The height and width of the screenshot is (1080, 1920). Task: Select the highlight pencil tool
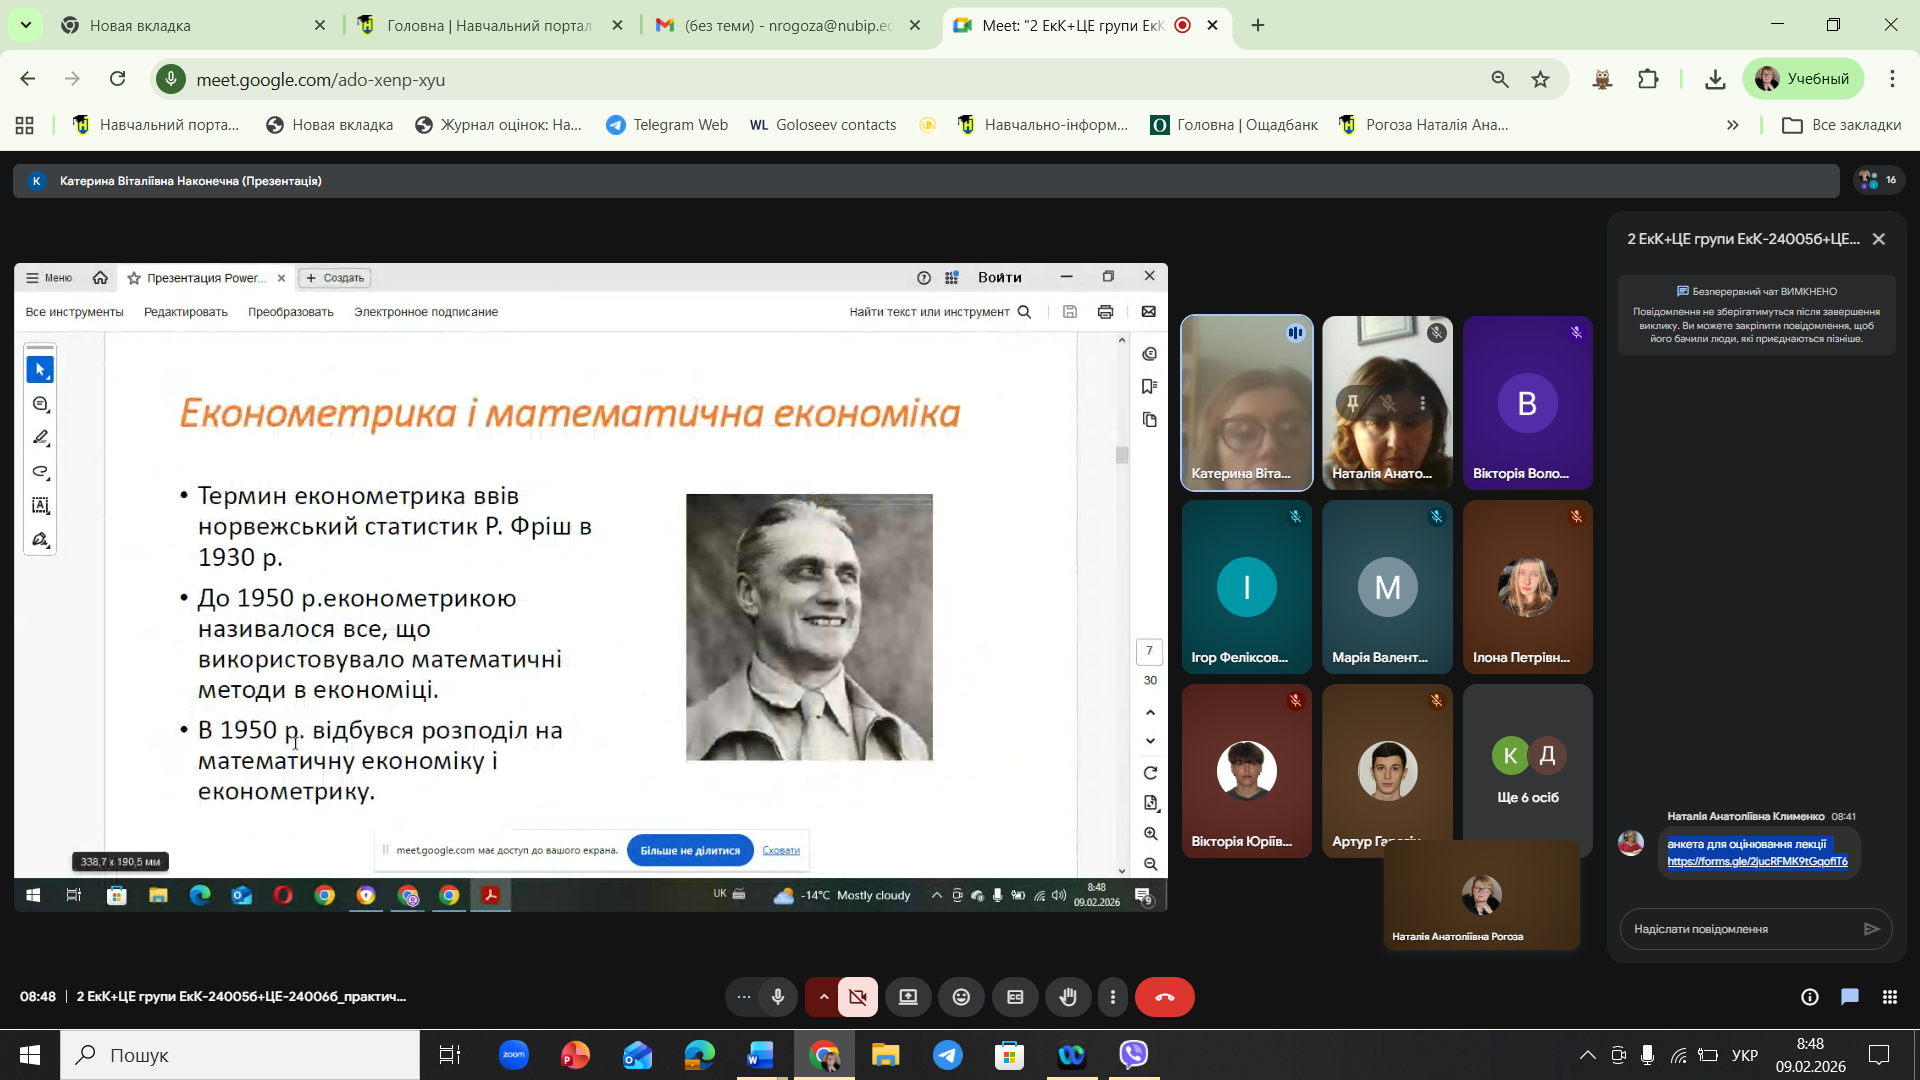click(41, 437)
